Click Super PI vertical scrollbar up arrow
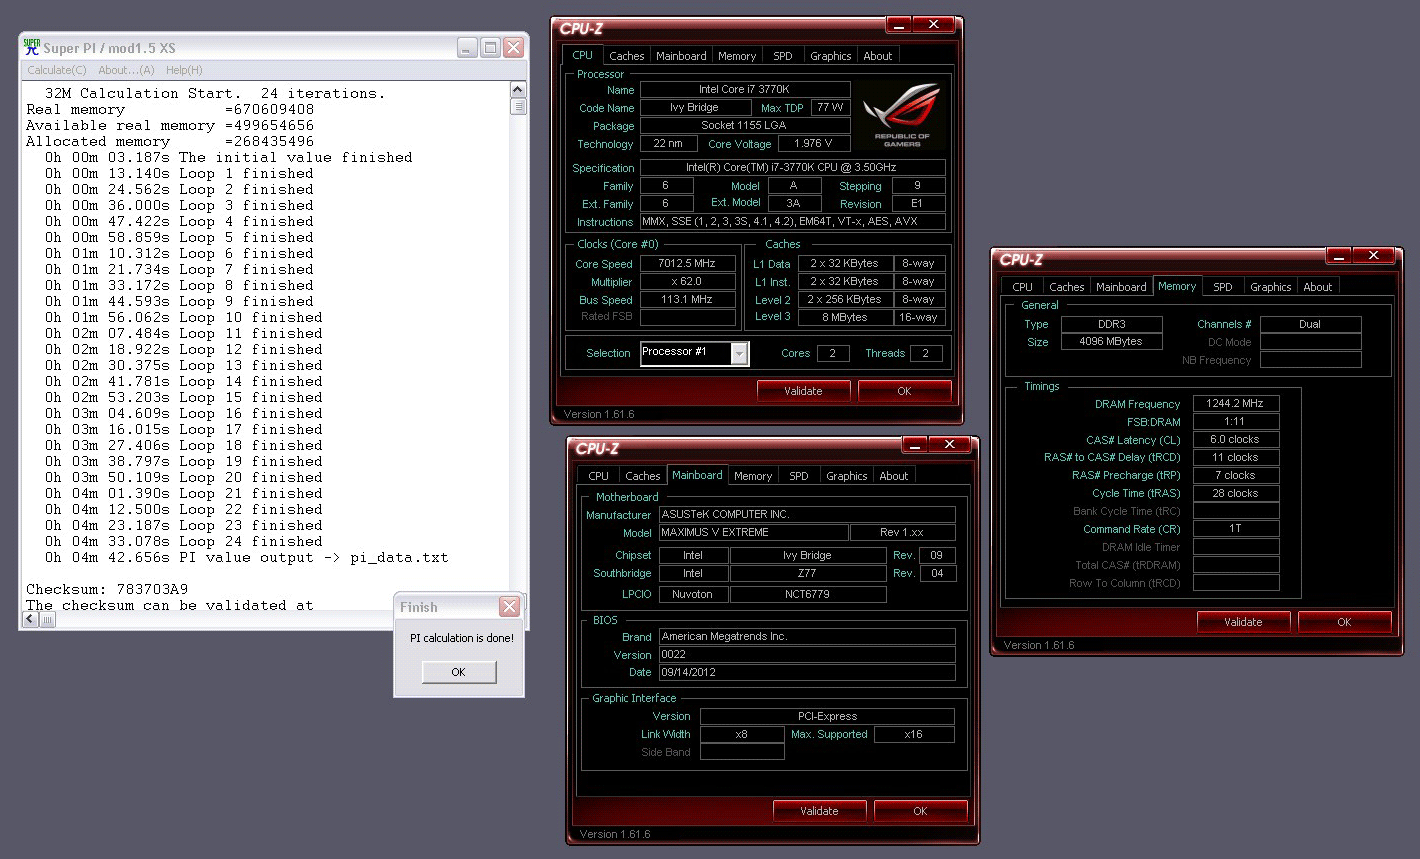Image resolution: width=1420 pixels, height=859 pixels. coord(517,90)
